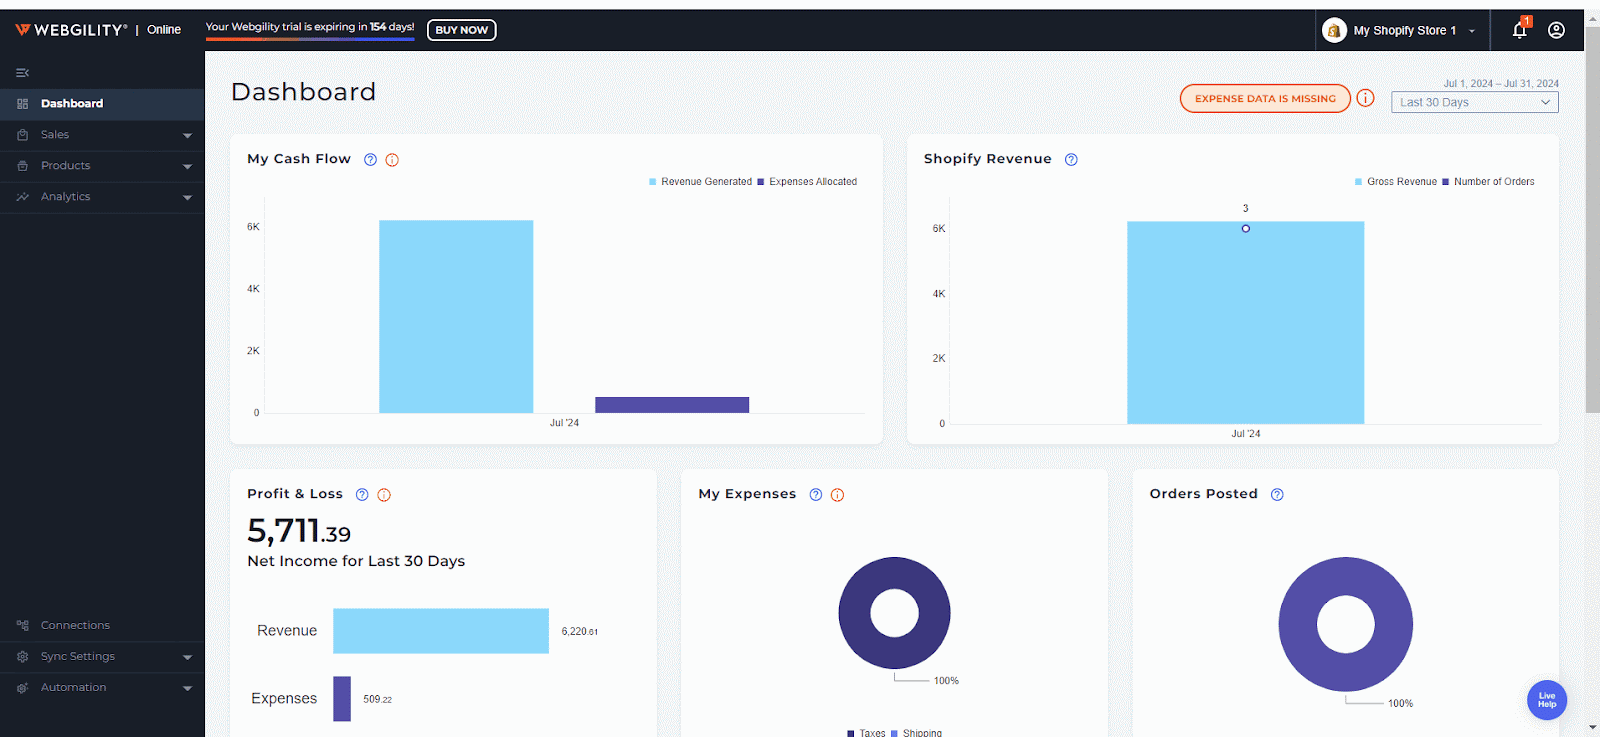This screenshot has width=1600, height=737.
Task: Toggle Expenses Allocated legend series
Action: [x=812, y=182]
